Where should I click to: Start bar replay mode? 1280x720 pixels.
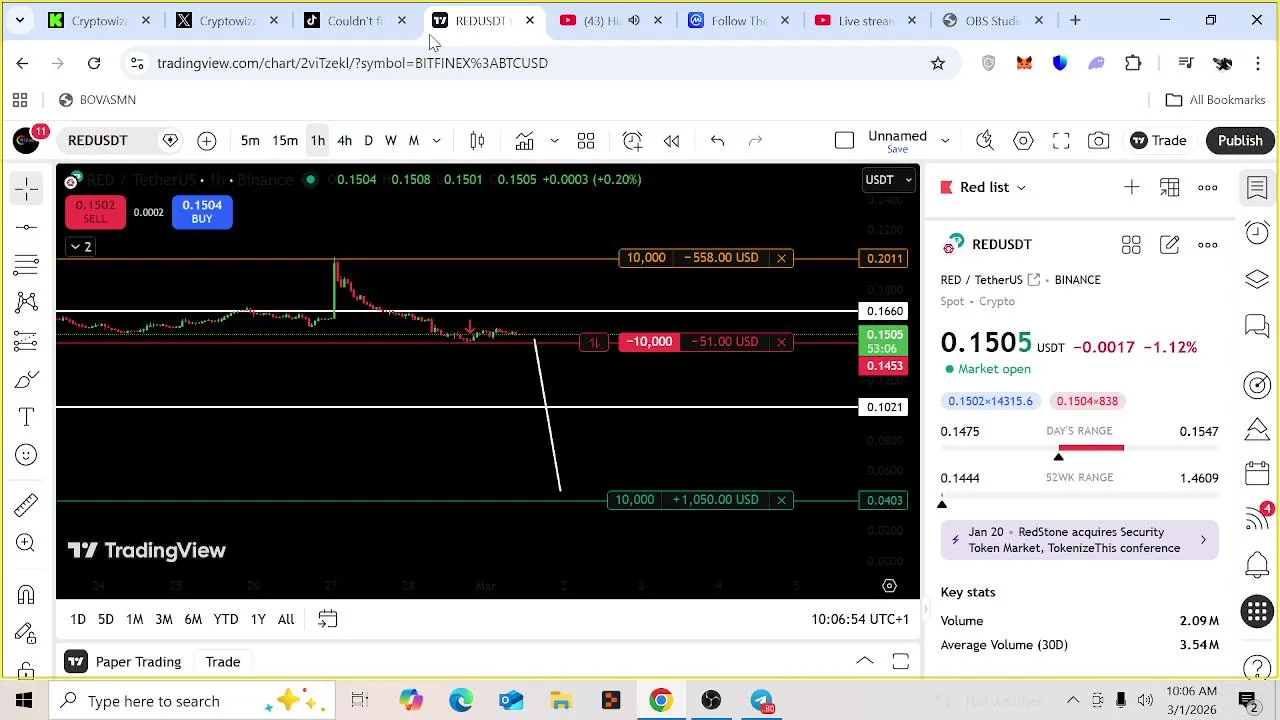pyautogui.click(x=672, y=141)
